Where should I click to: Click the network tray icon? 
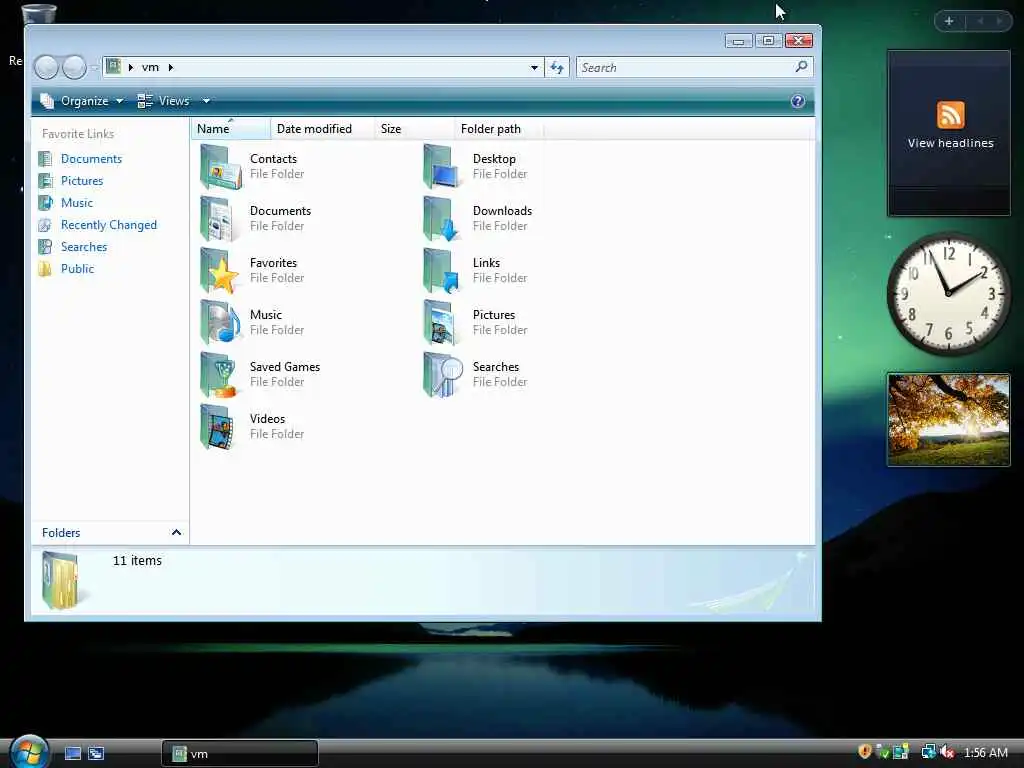coord(927,752)
